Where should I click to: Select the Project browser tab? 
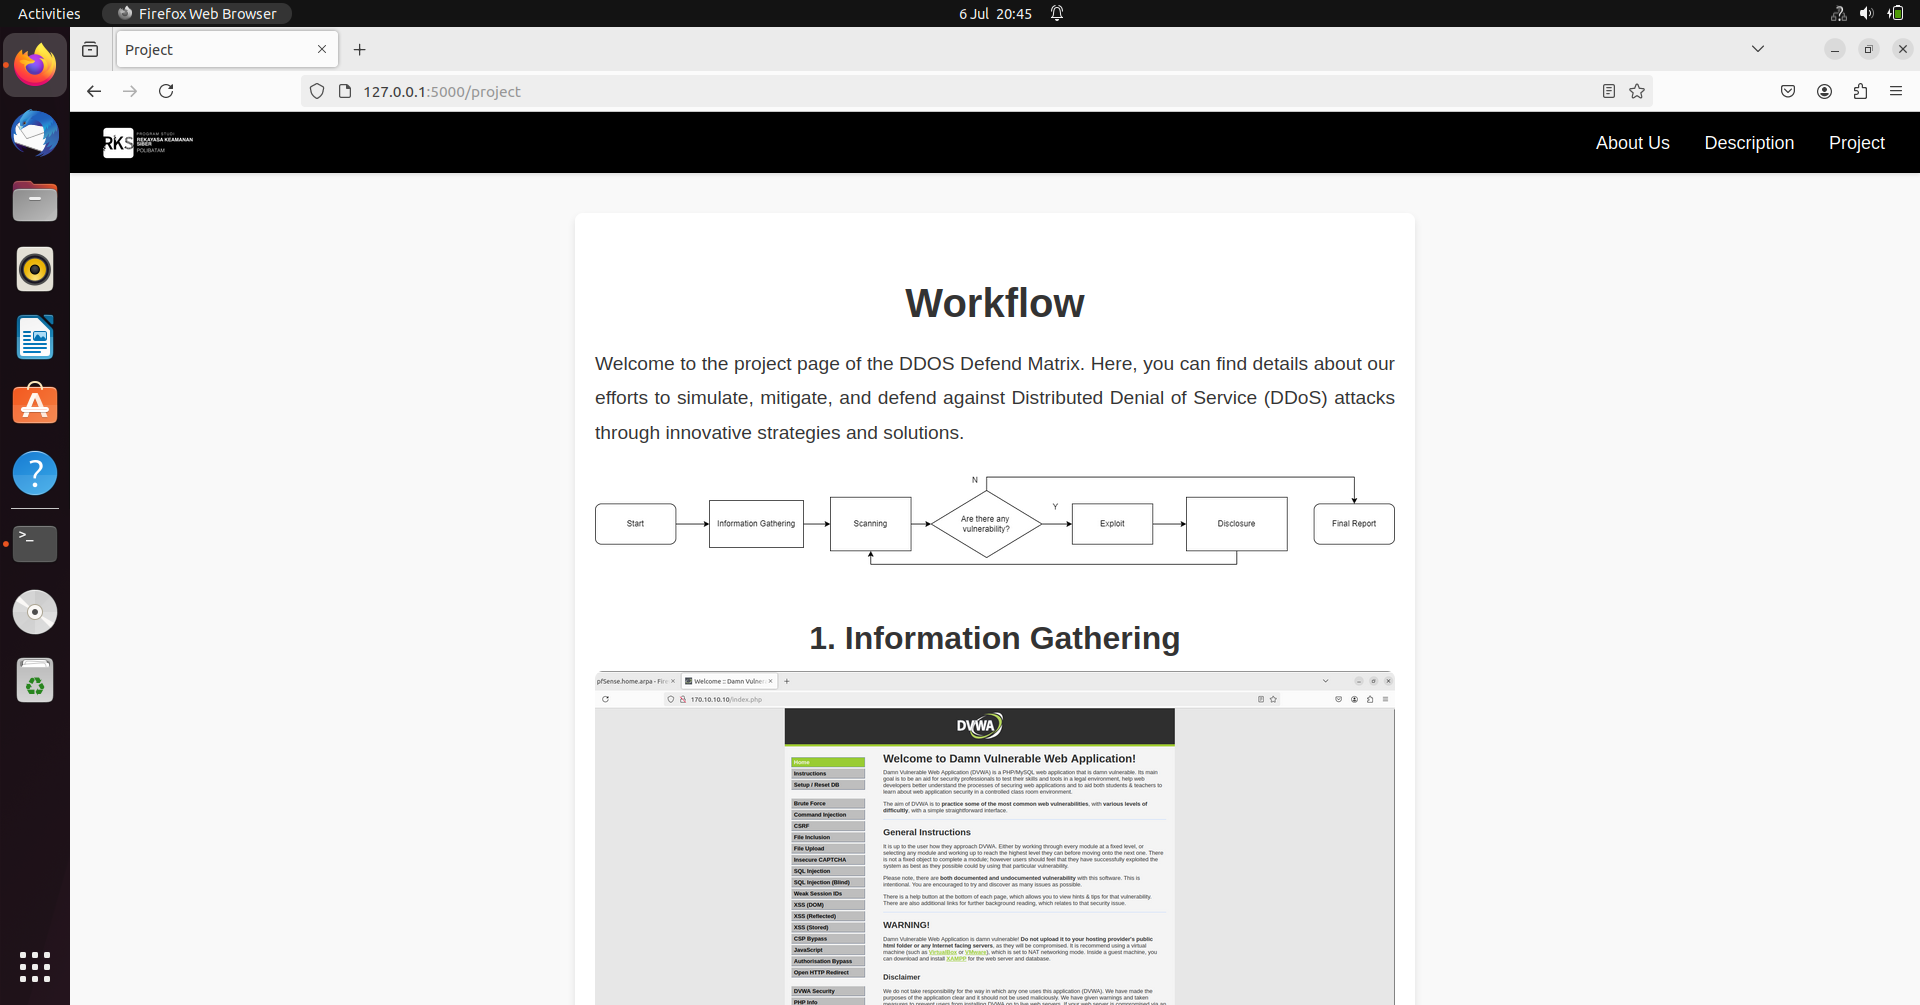(x=227, y=49)
